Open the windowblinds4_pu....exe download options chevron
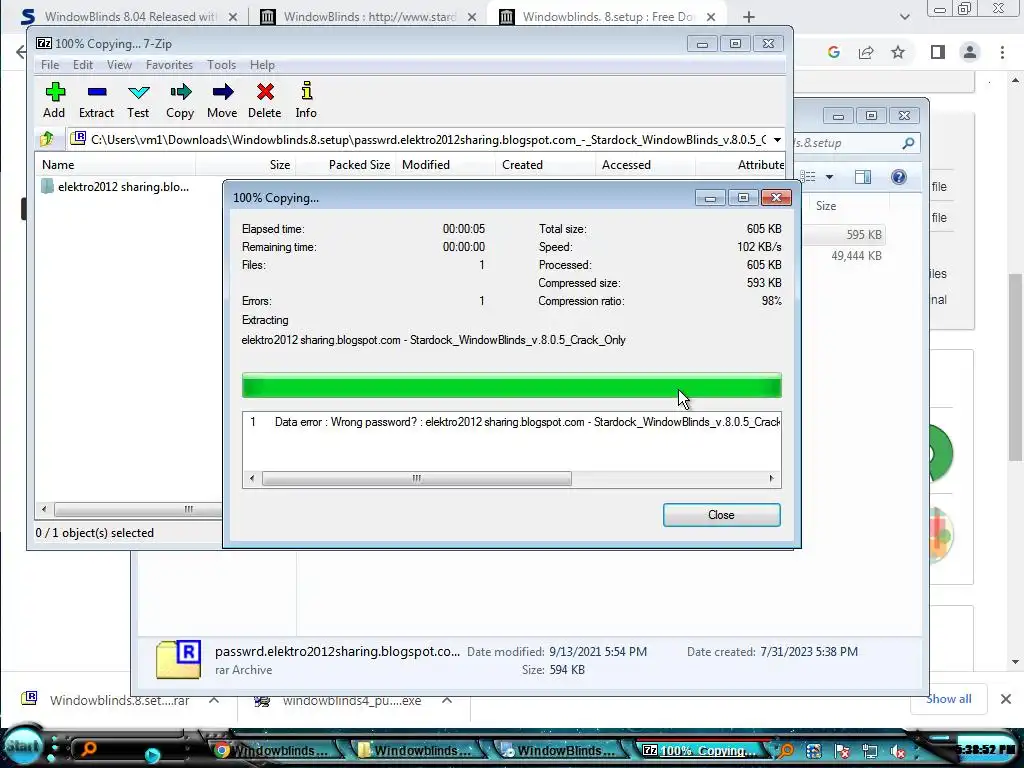The width and height of the screenshot is (1024, 768). coord(447,700)
